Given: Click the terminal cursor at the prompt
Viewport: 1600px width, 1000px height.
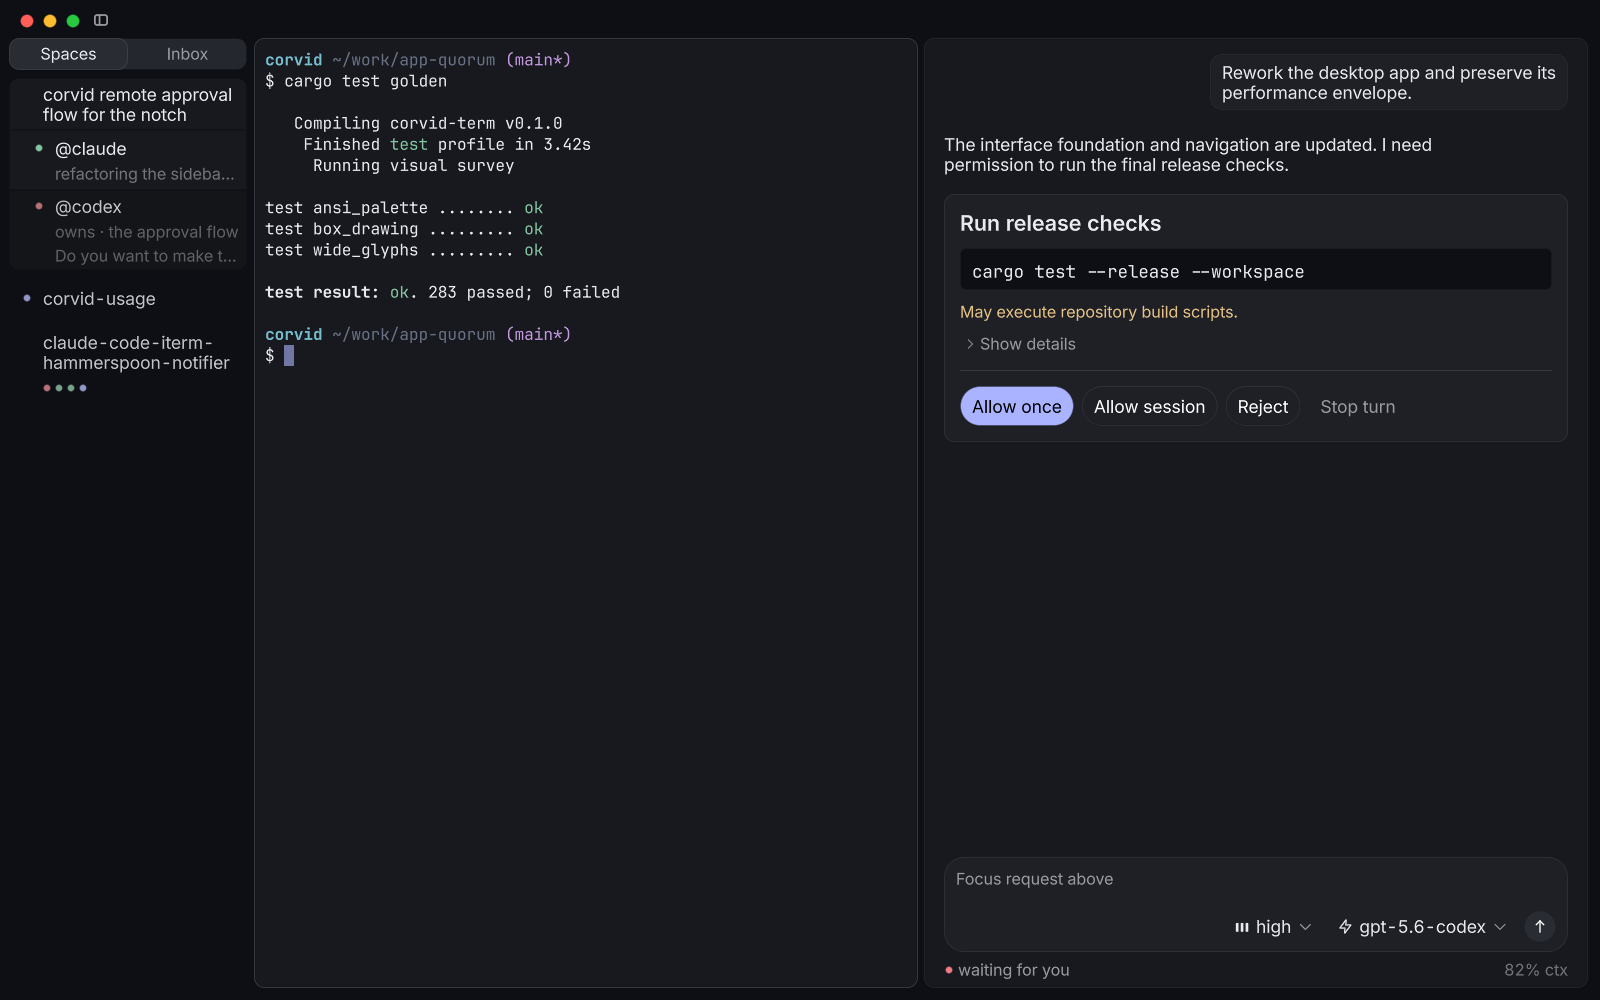Looking at the screenshot, I should coord(289,356).
